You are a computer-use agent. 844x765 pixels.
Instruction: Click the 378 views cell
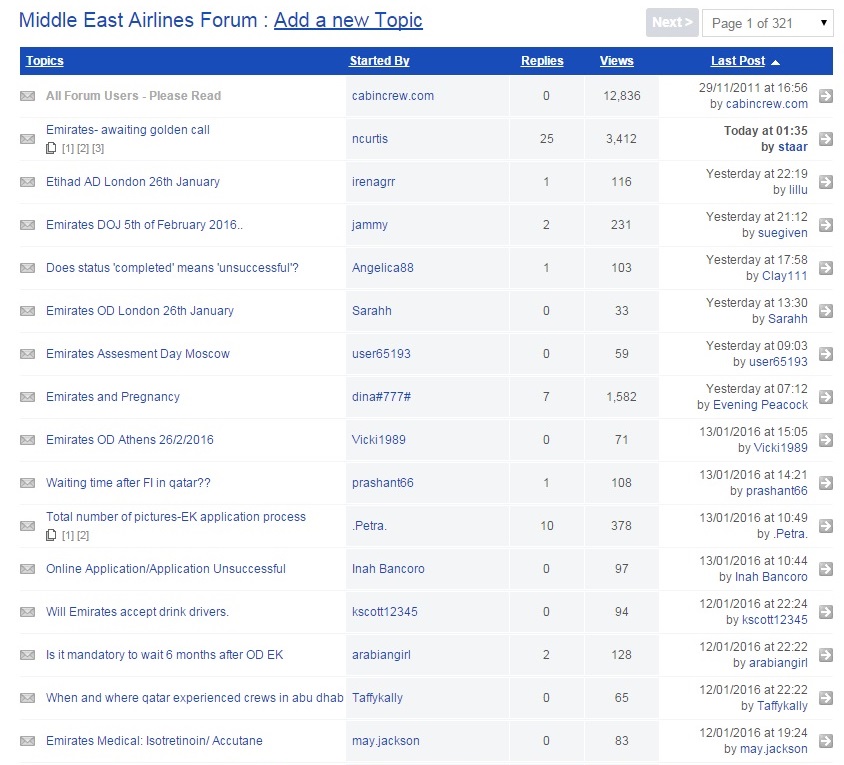[621, 526]
